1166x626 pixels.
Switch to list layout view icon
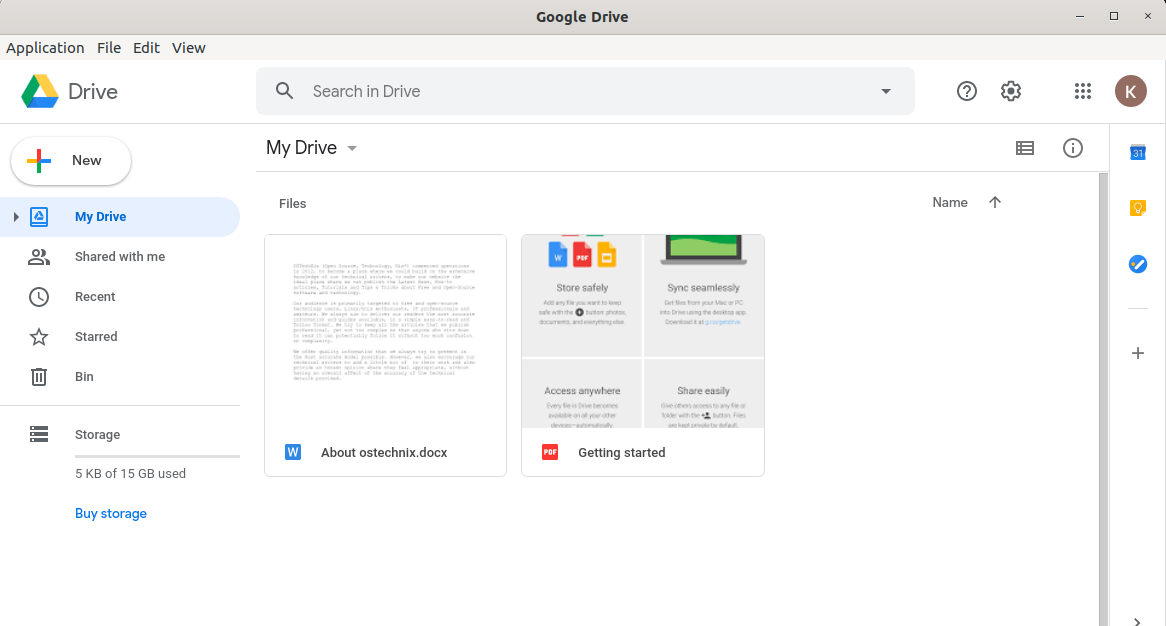pyautogui.click(x=1025, y=148)
